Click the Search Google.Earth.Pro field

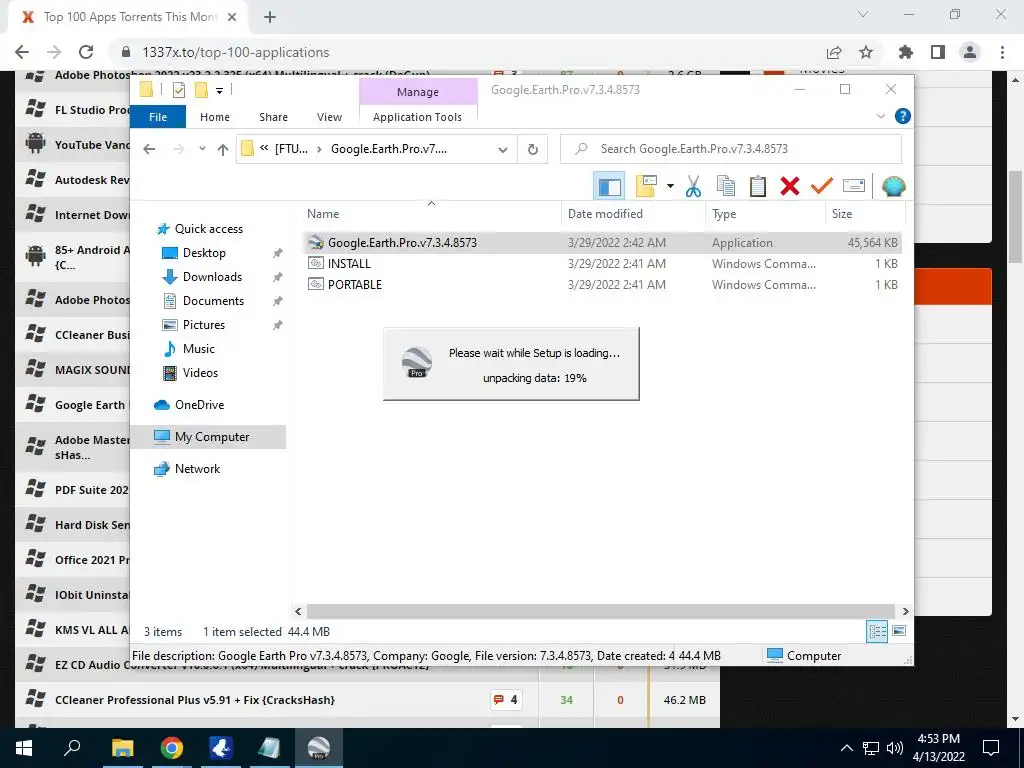pyautogui.click(x=731, y=149)
